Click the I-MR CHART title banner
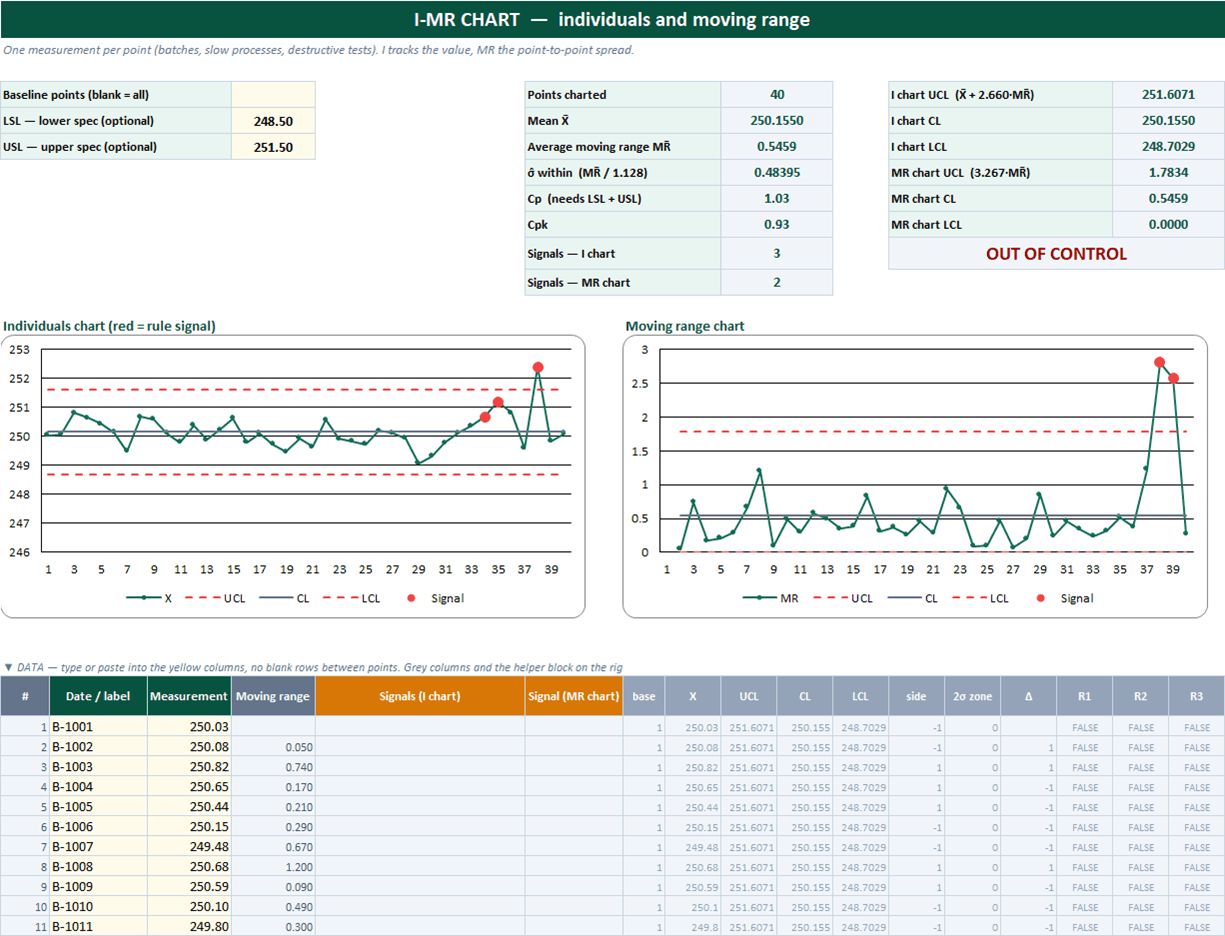This screenshot has width=1225, height=936. point(612,19)
